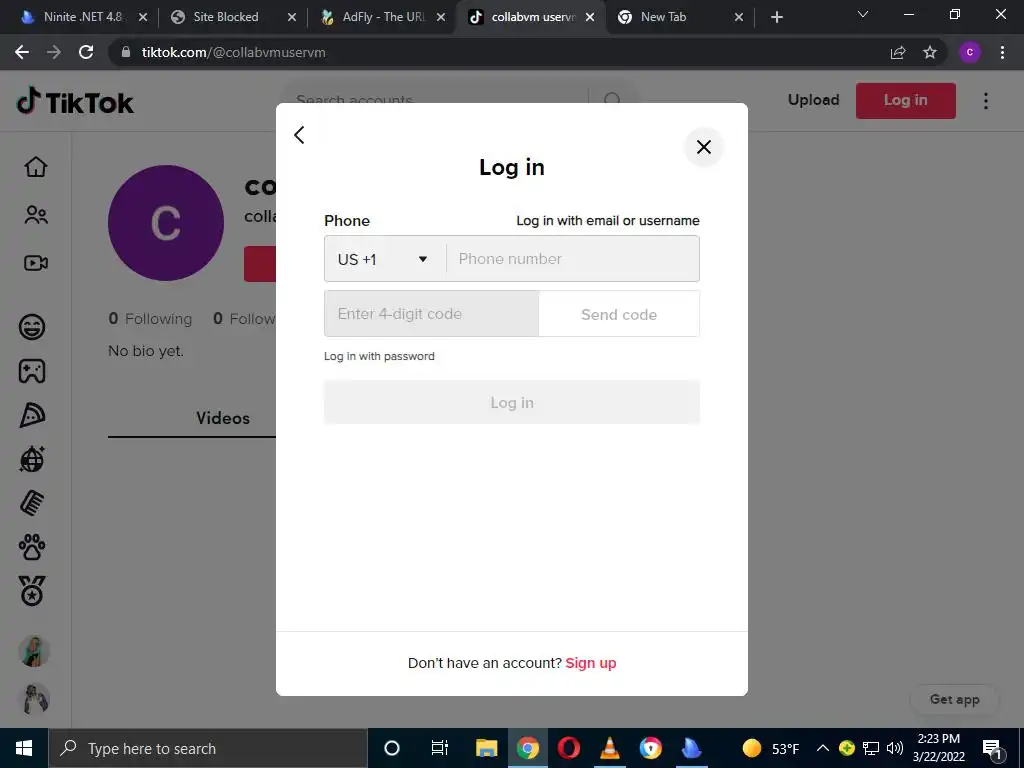Switch to the New Tab browser tab
Screen dimensions: 1024x768
click(x=663, y=17)
